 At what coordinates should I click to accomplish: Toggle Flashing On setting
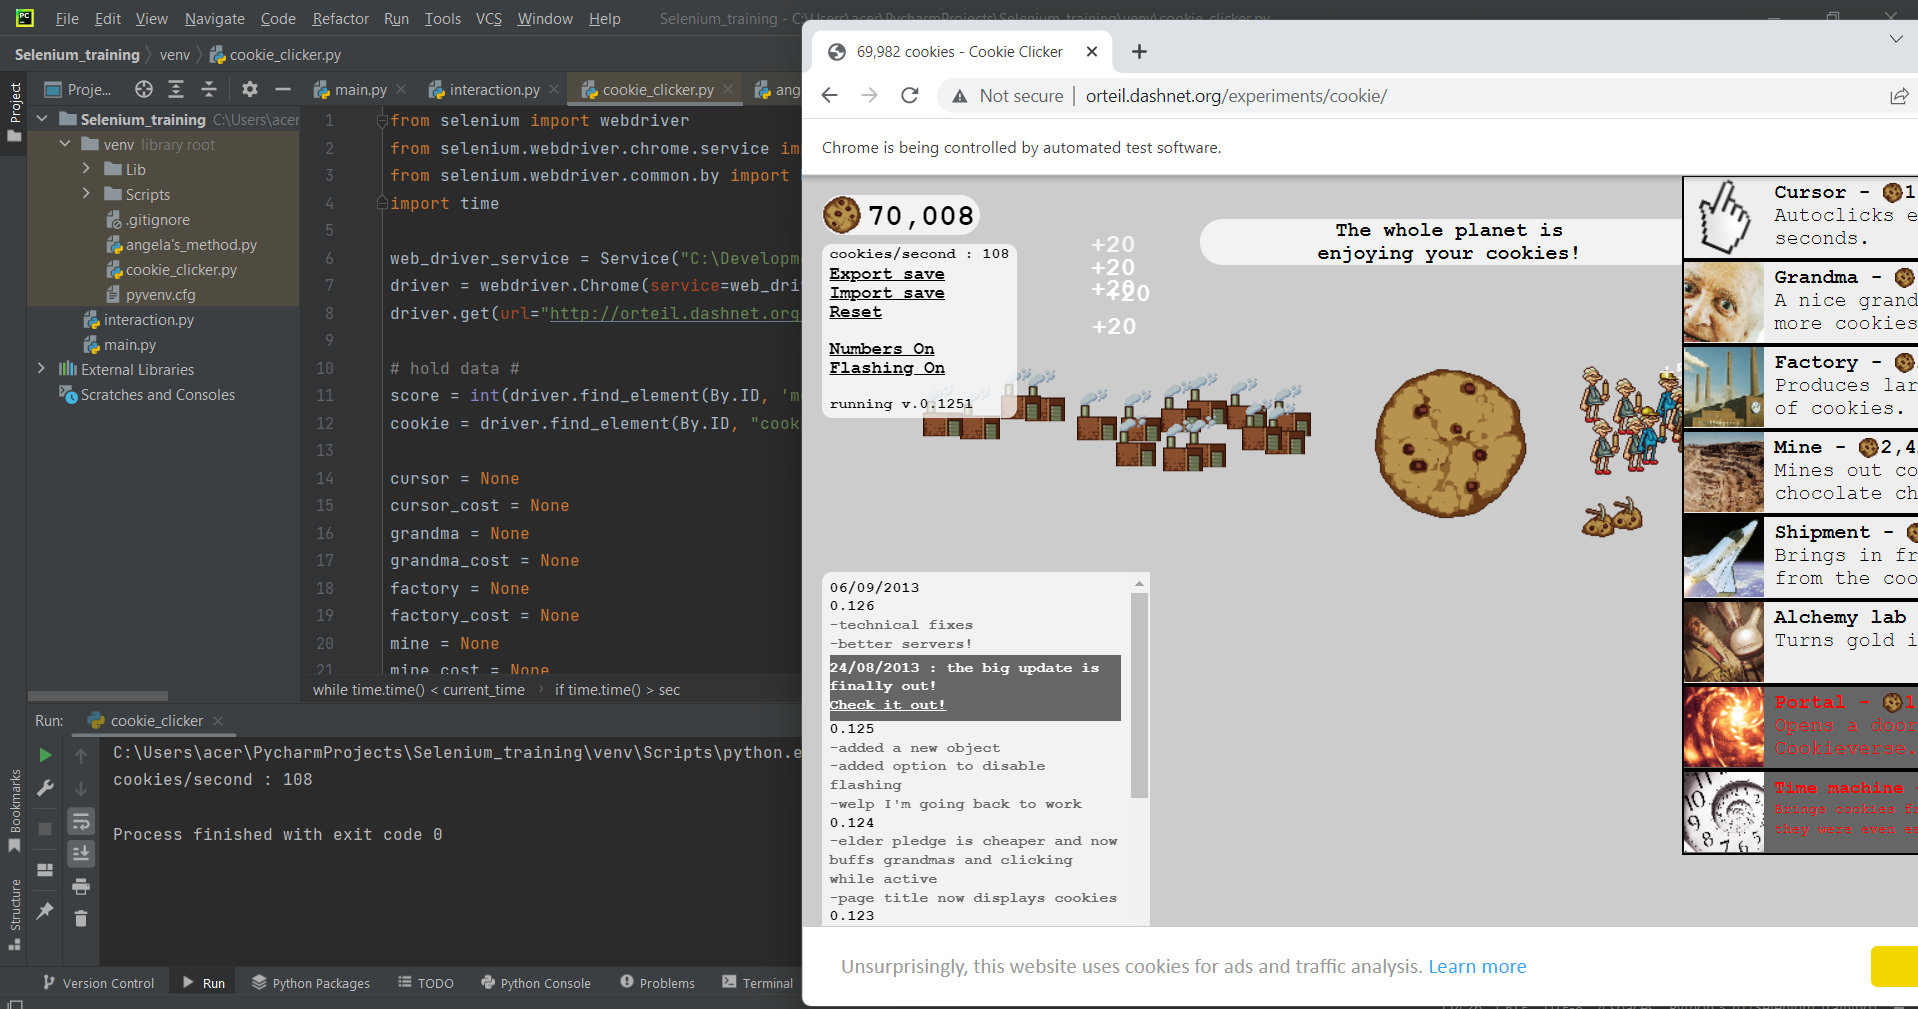(x=887, y=368)
